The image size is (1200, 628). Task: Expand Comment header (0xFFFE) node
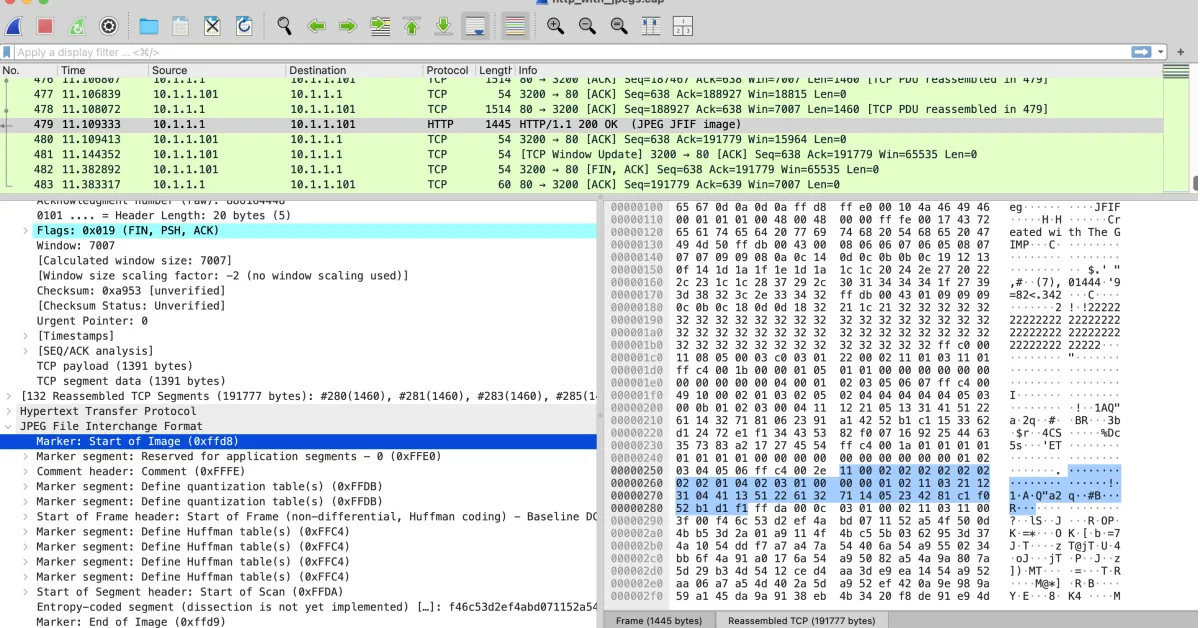[26, 472]
